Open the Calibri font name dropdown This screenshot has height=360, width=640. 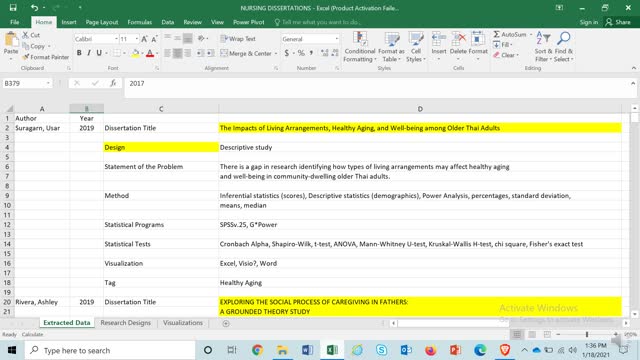[x=116, y=39]
